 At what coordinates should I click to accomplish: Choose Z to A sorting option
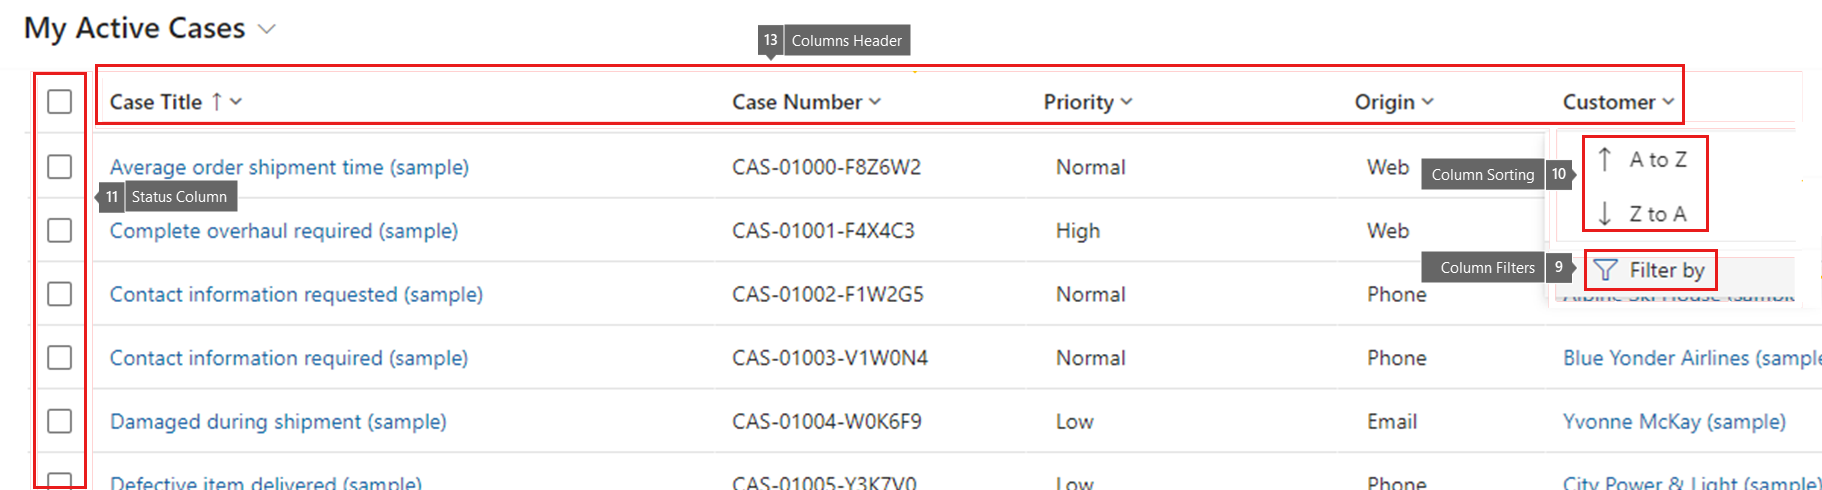click(1657, 214)
